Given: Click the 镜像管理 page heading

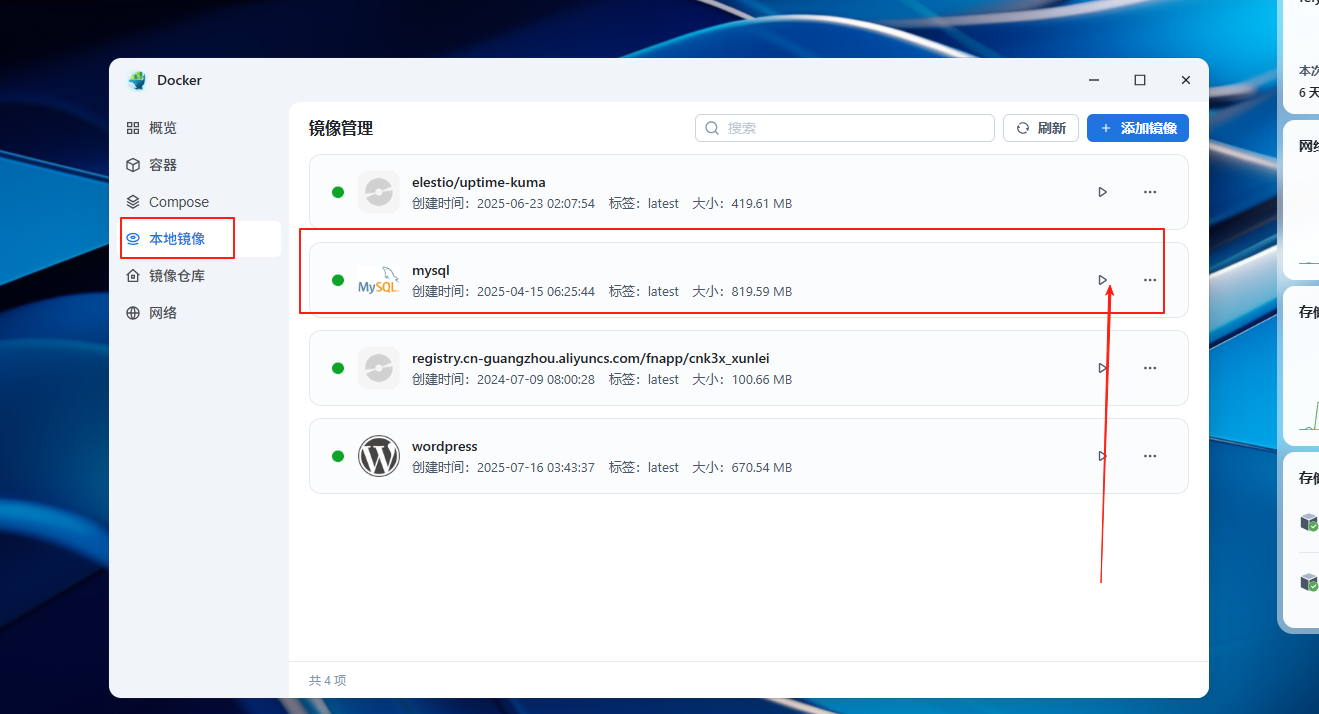Looking at the screenshot, I should pos(341,128).
